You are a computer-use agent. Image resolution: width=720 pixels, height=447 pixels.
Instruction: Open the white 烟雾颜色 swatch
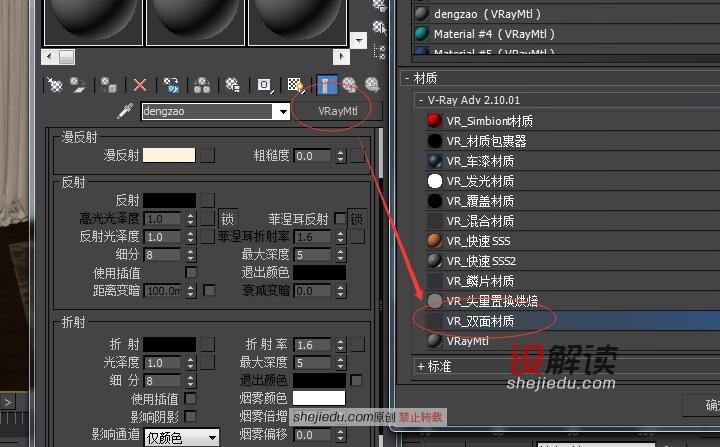coord(319,398)
